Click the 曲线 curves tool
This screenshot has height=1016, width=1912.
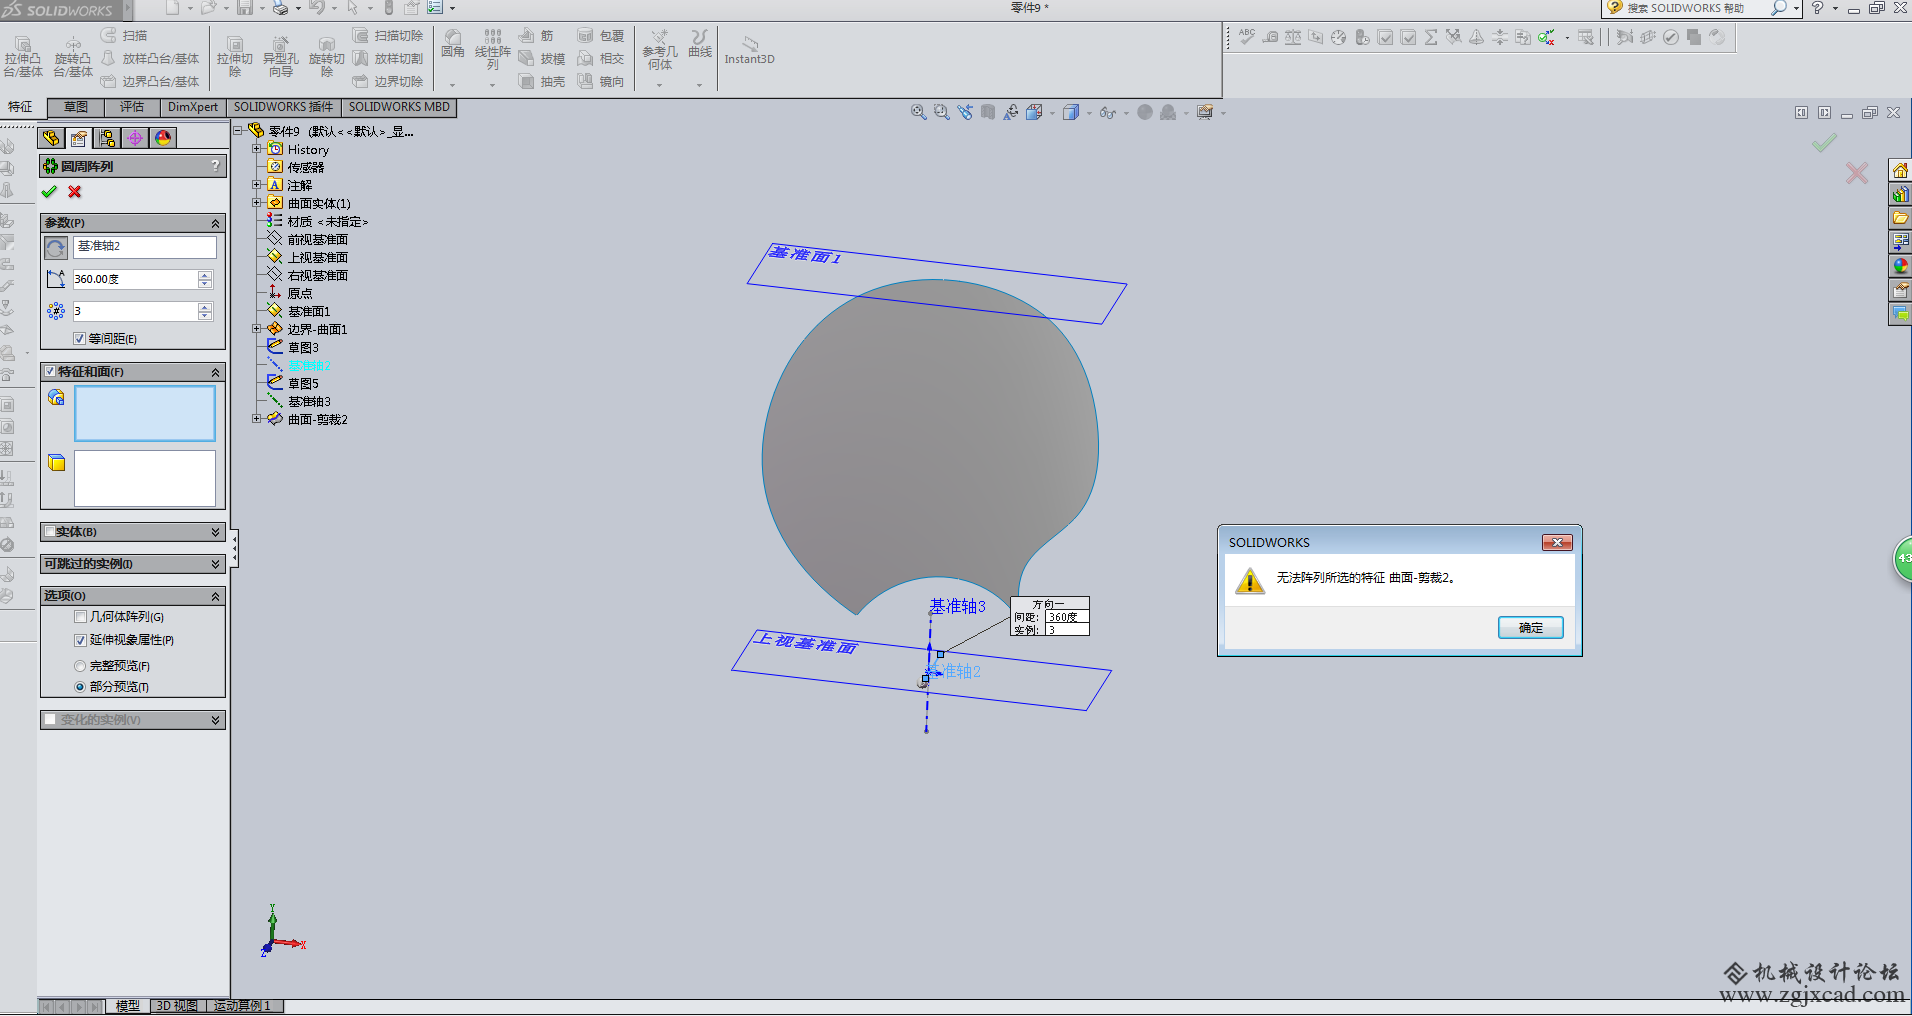point(700,45)
